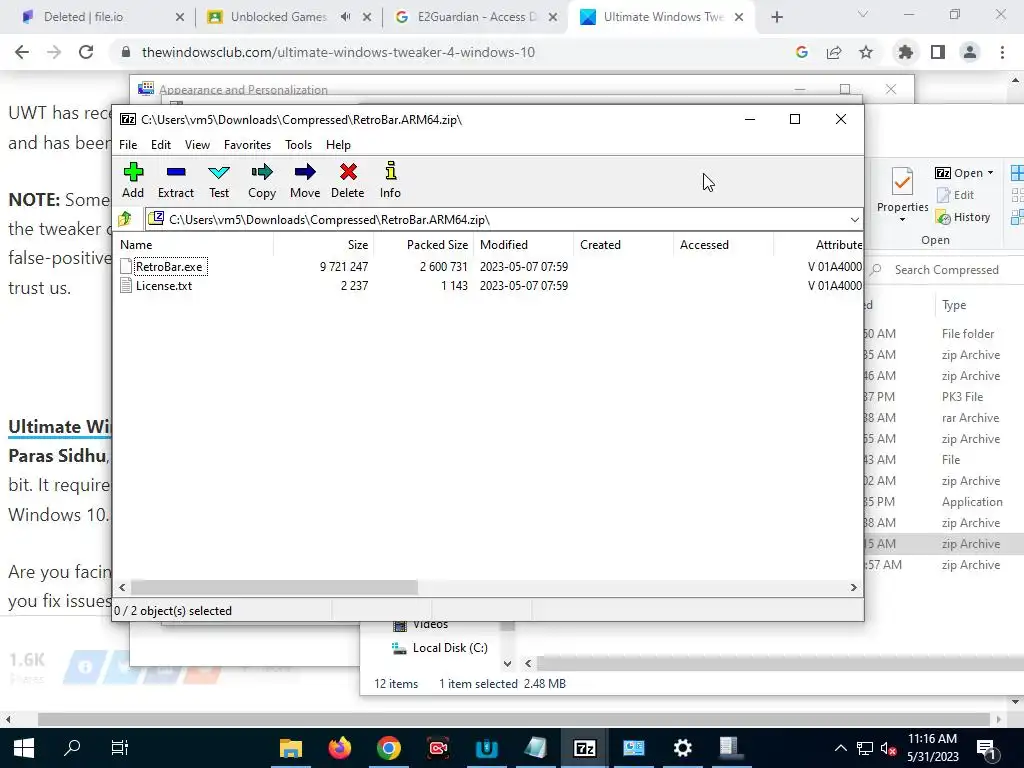The height and width of the screenshot is (768, 1024).
Task: Run the Test archive tool
Action: coord(219,180)
